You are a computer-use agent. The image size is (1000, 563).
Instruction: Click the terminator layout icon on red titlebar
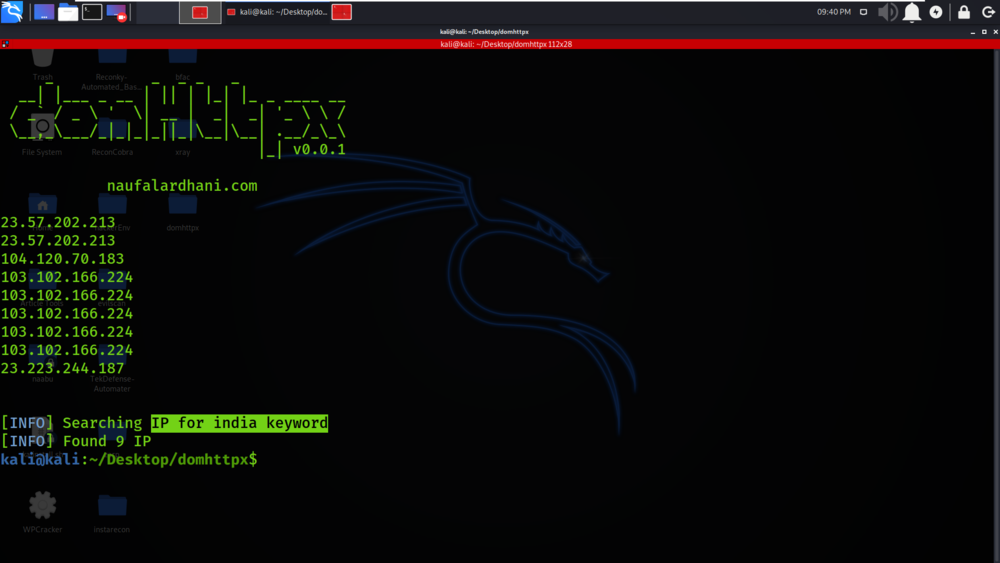click(5, 44)
